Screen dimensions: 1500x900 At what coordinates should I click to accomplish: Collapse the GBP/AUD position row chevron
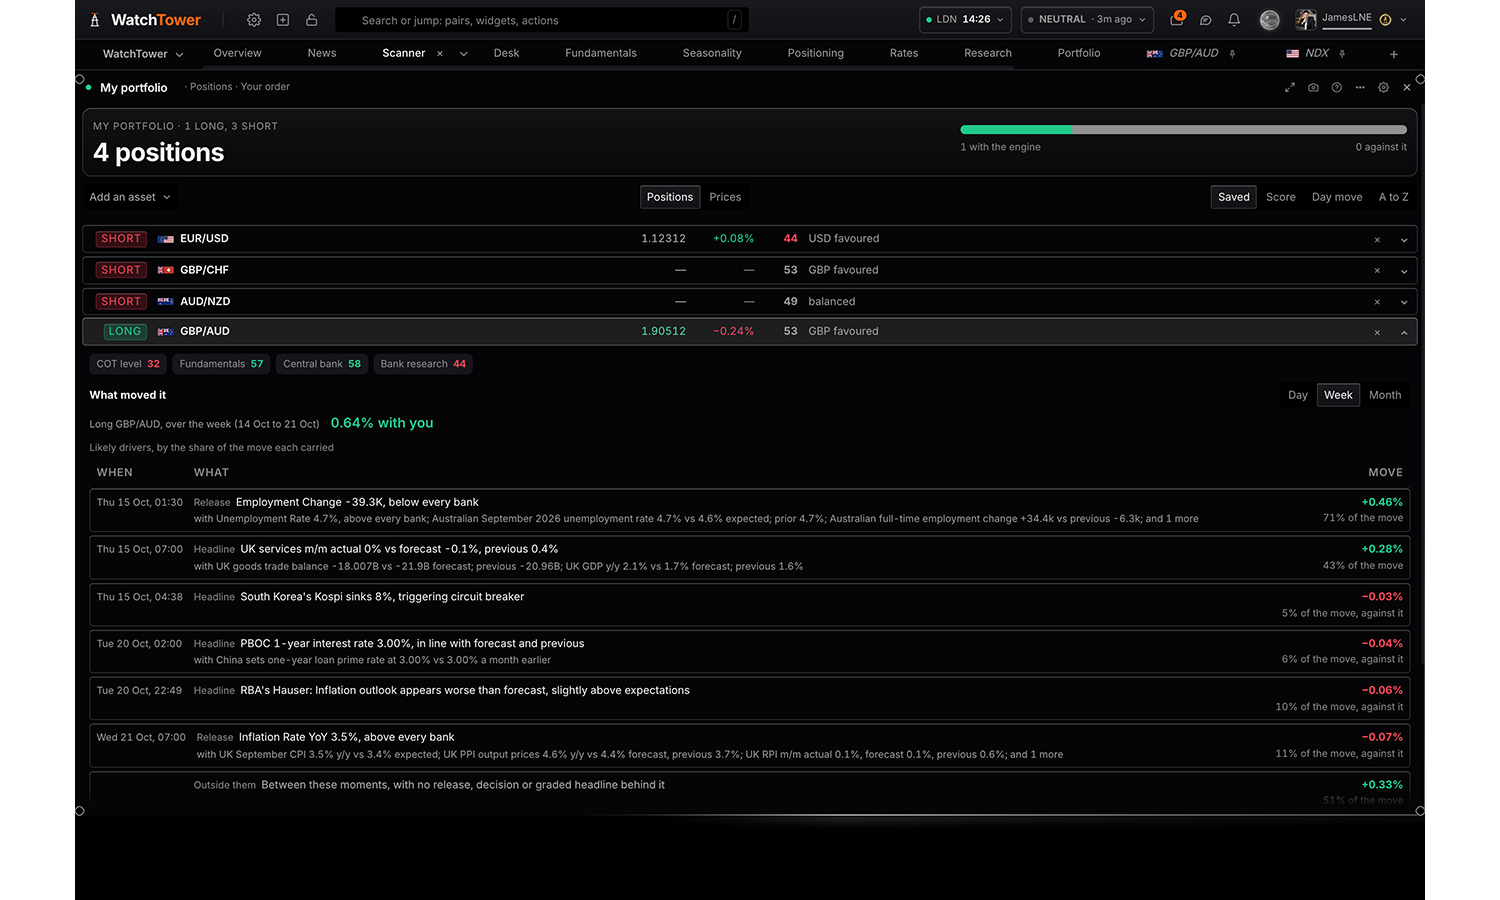(1404, 332)
